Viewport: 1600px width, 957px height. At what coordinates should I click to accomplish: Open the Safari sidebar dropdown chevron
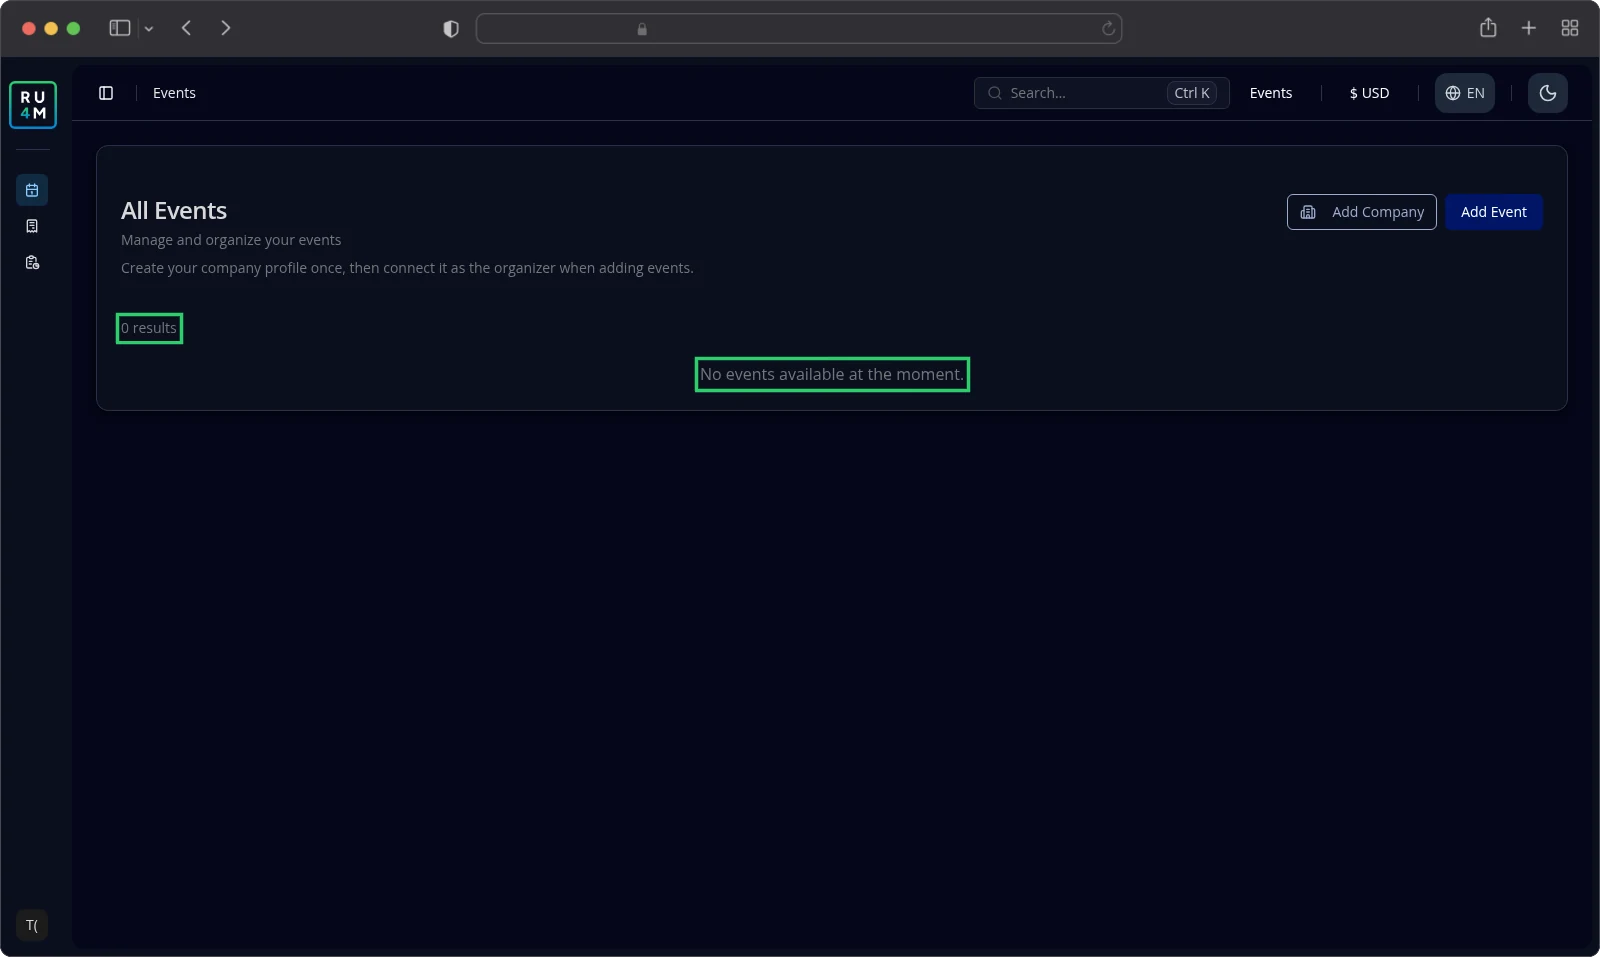(x=149, y=29)
